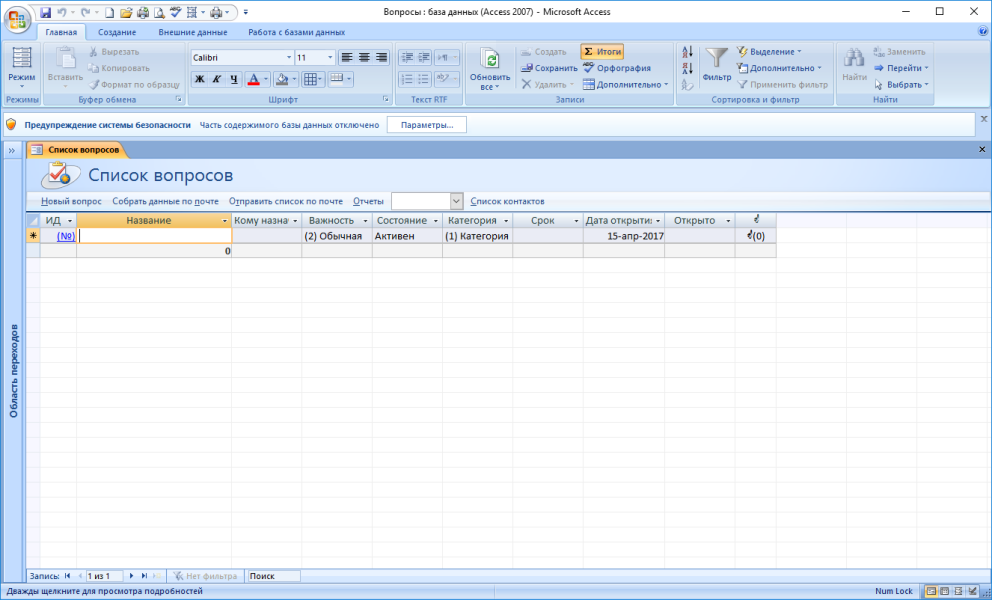
Task: Apply red font color
Action: pyautogui.click(x=253, y=79)
